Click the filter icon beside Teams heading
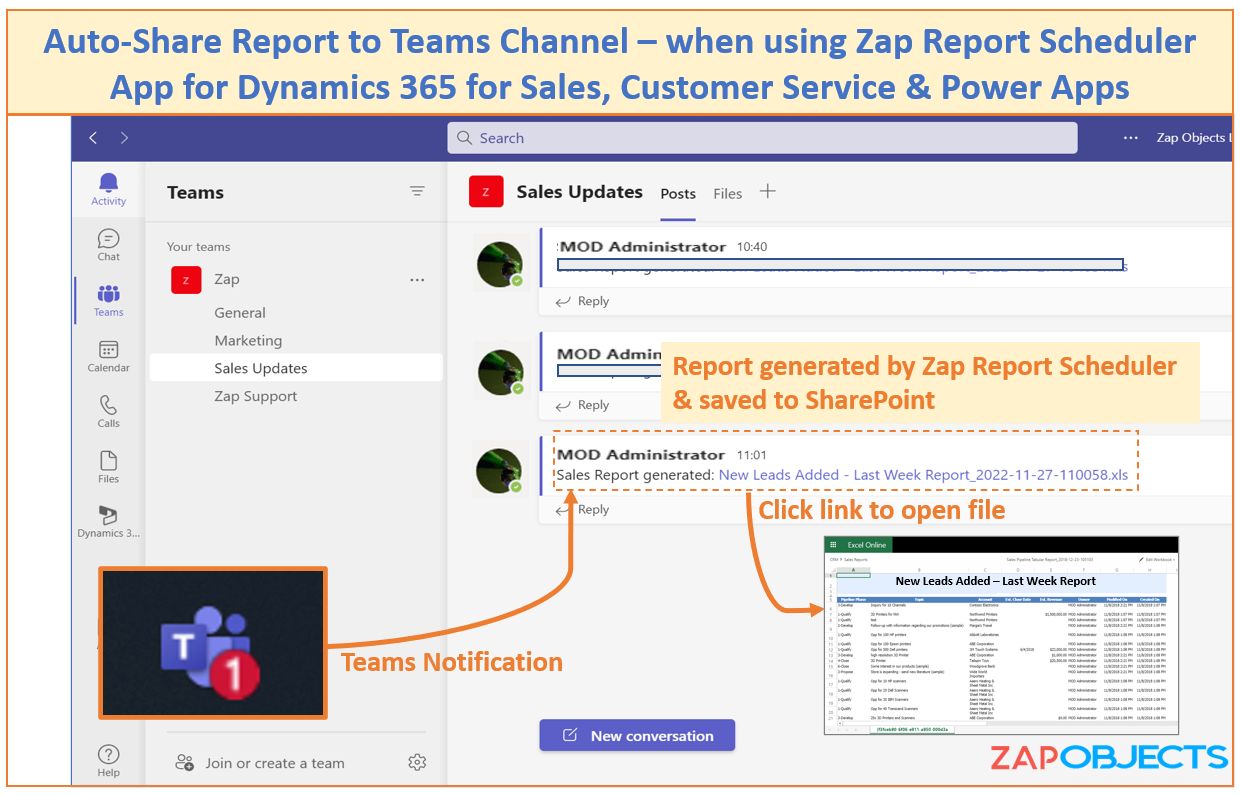 [x=417, y=192]
